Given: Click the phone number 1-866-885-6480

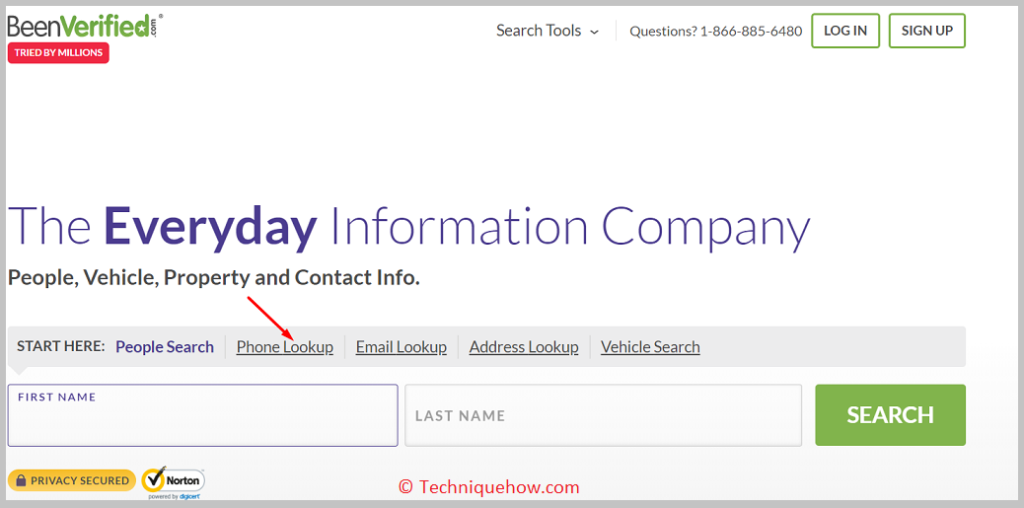Looking at the screenshot, I should coord(751,31).
